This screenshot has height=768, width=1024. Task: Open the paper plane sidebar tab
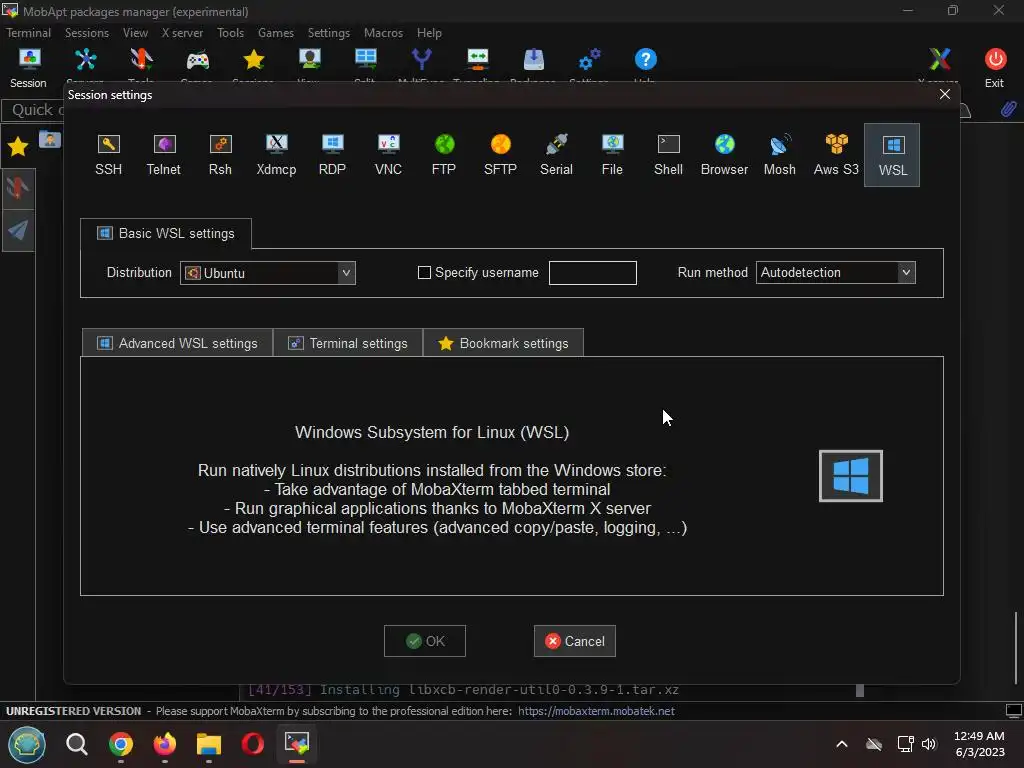click(x=18, y=230)
